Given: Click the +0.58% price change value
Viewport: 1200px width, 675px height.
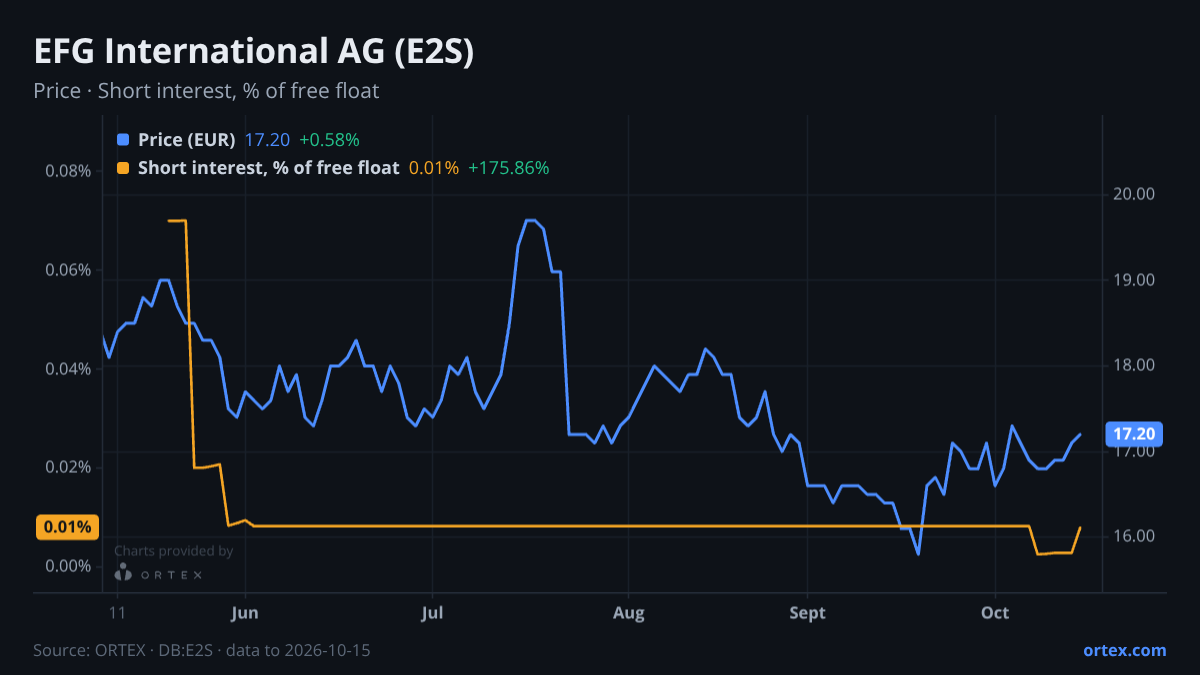Looking at the screenshot, I should (x=329, y=140).
